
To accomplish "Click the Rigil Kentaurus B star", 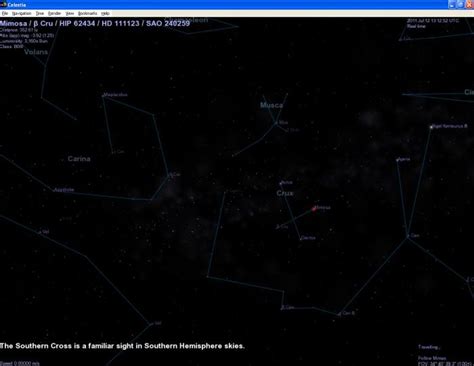I will [431, 127].
